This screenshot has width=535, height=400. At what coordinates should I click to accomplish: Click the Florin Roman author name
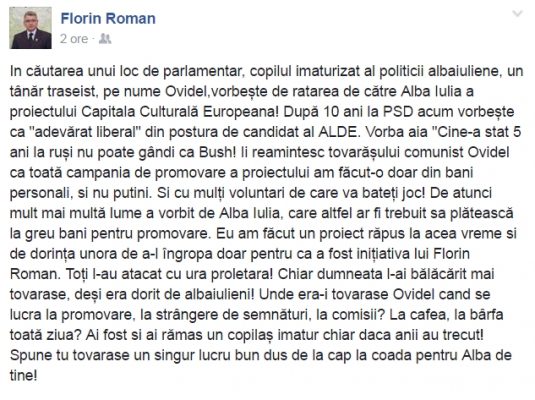(x=108, y=18)
